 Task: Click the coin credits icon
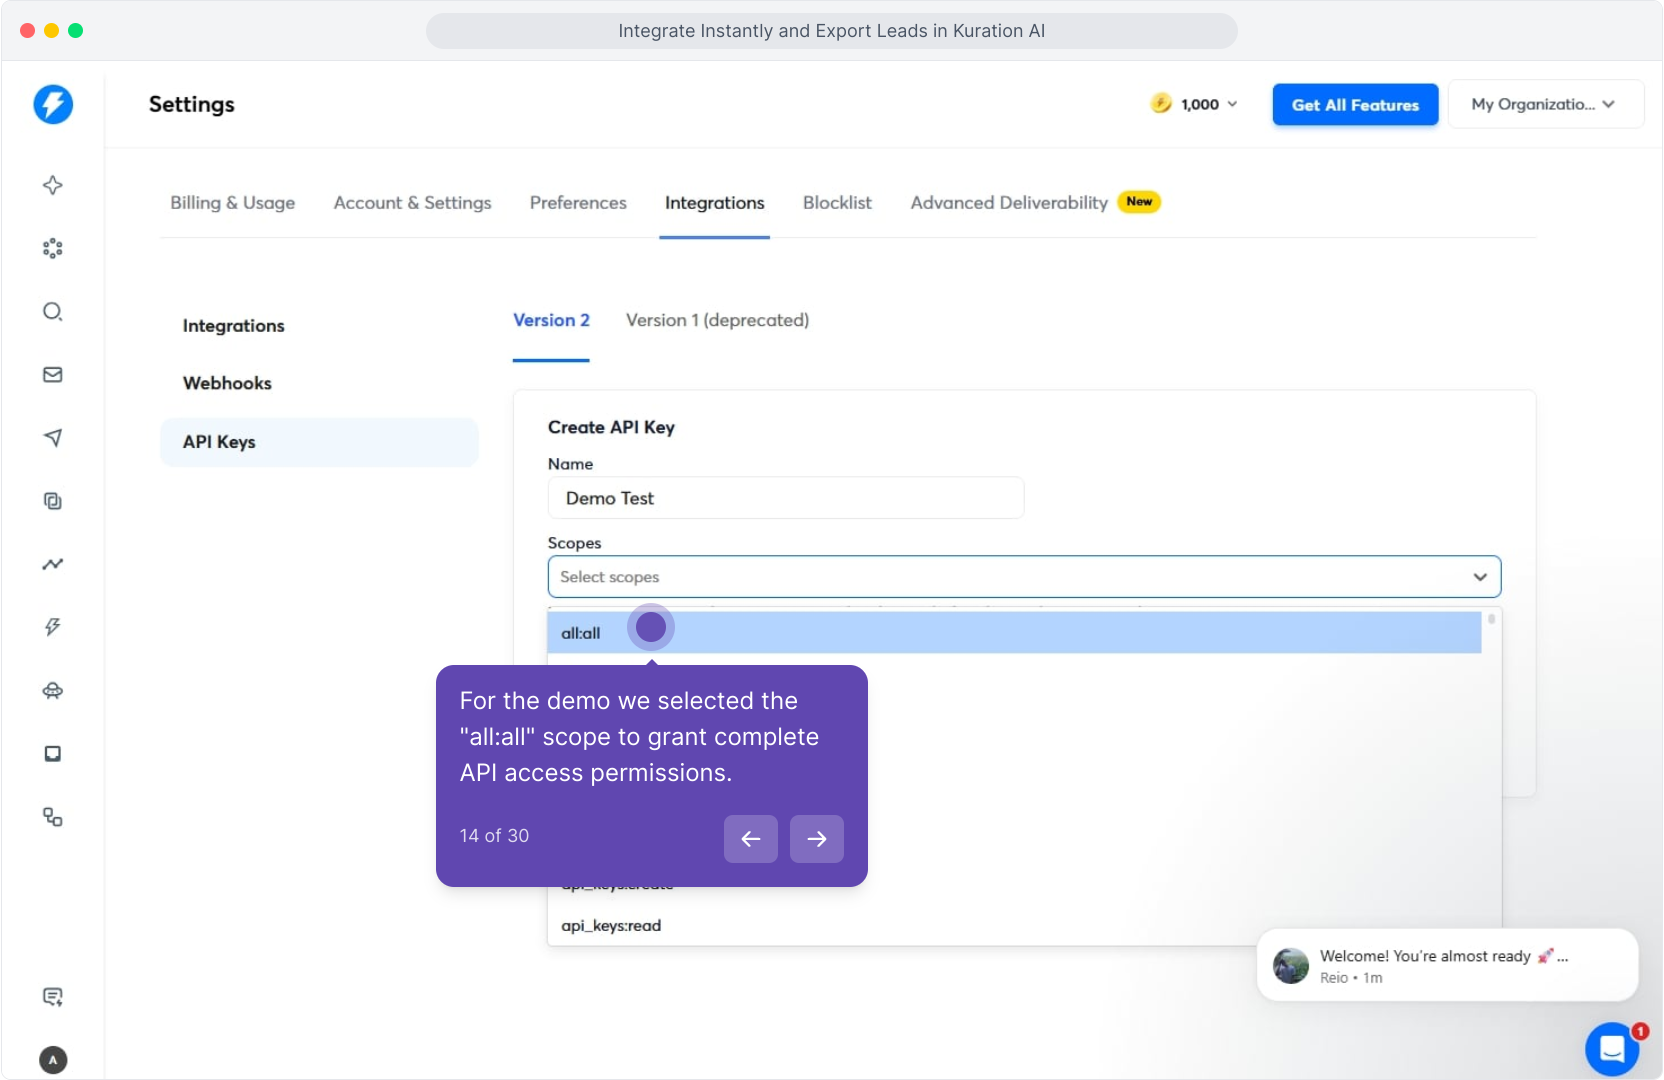coord(1161,103)
